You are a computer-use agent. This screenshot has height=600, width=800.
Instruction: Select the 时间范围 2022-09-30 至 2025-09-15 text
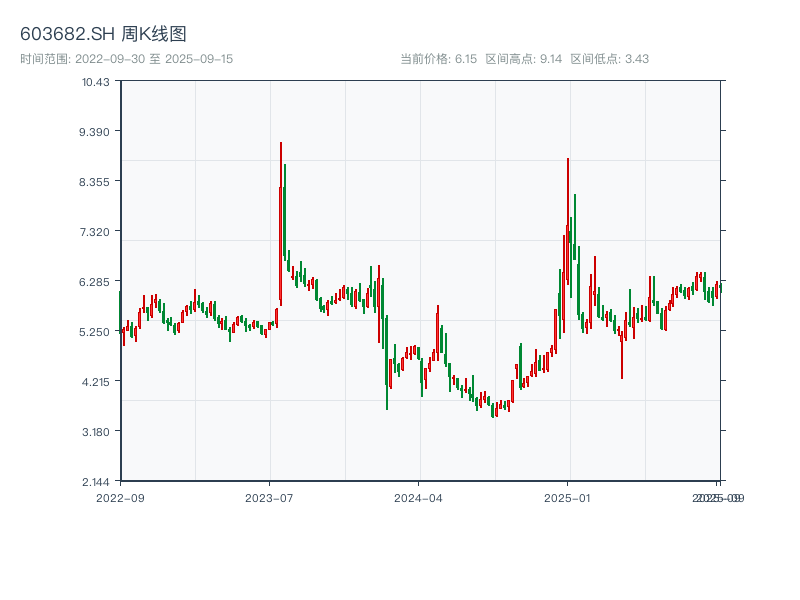[127, 59]
